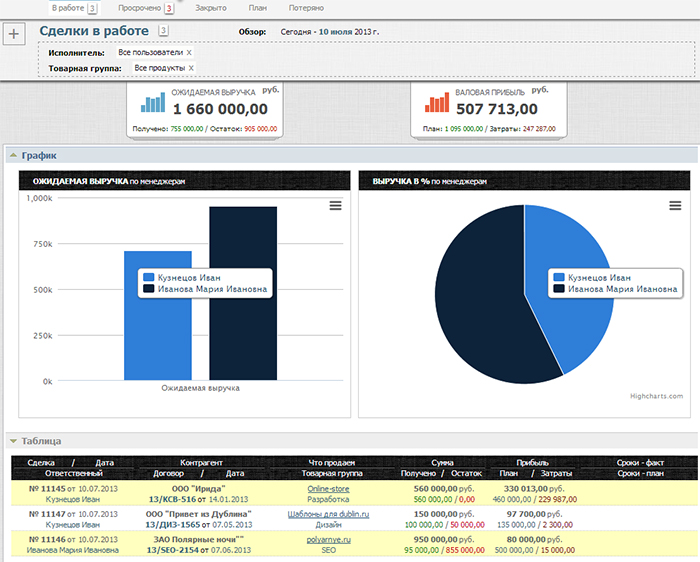Viewport: 700px width, 562px height.
Task: Click the 507 713,00 gross profit figure
Action: tap(497, 109)
